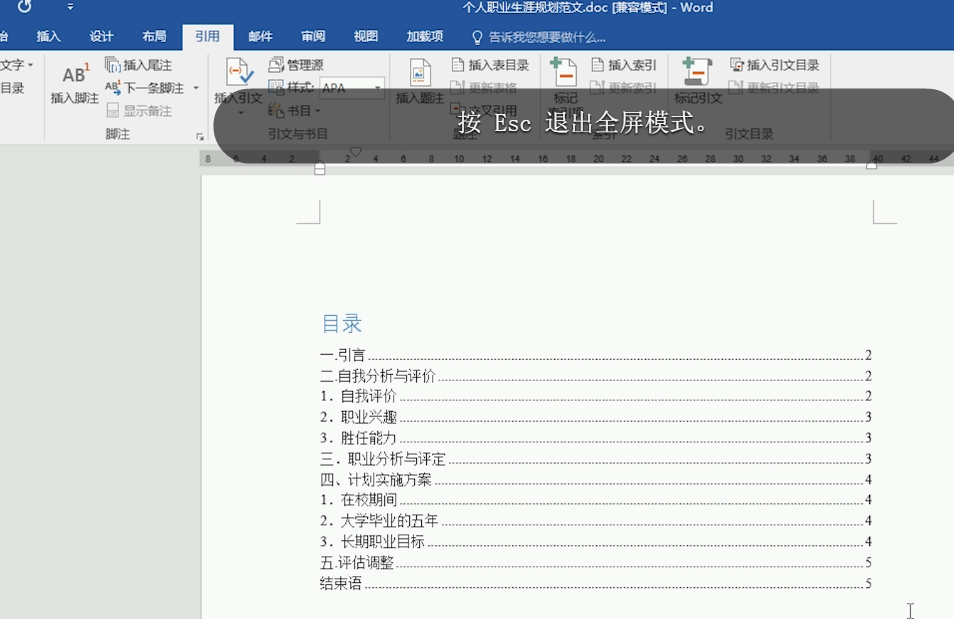Click the 结束语 contents entry
The width and height of the screenshot is (954, 619).
pos(596,583)
